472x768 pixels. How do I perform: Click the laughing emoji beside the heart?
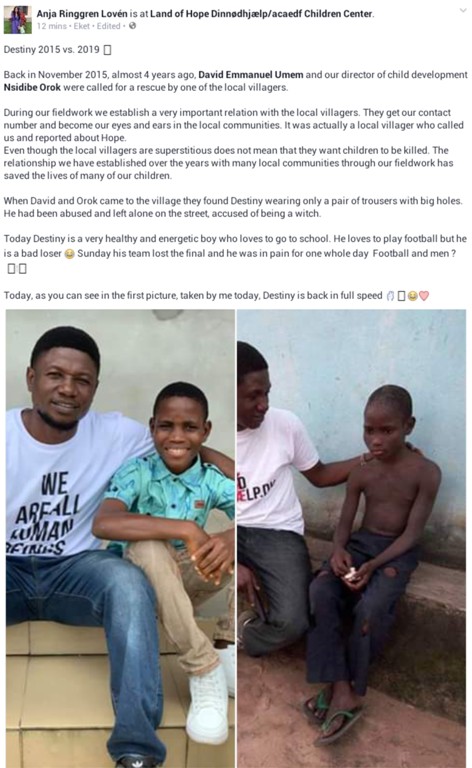click(x=413, y=296)
